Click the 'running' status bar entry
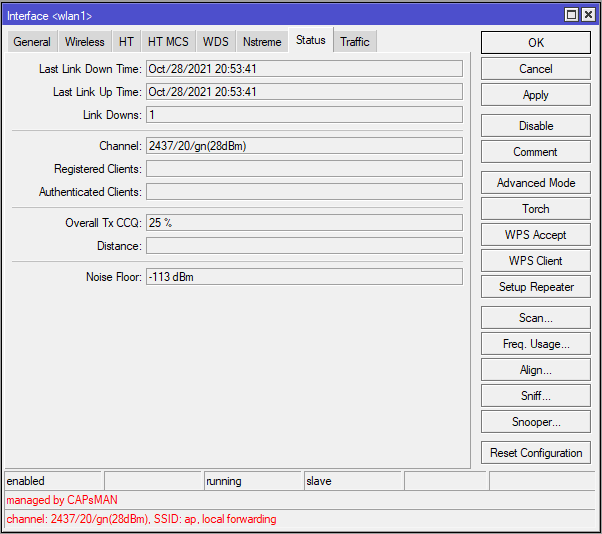 (x=253, y=481)
